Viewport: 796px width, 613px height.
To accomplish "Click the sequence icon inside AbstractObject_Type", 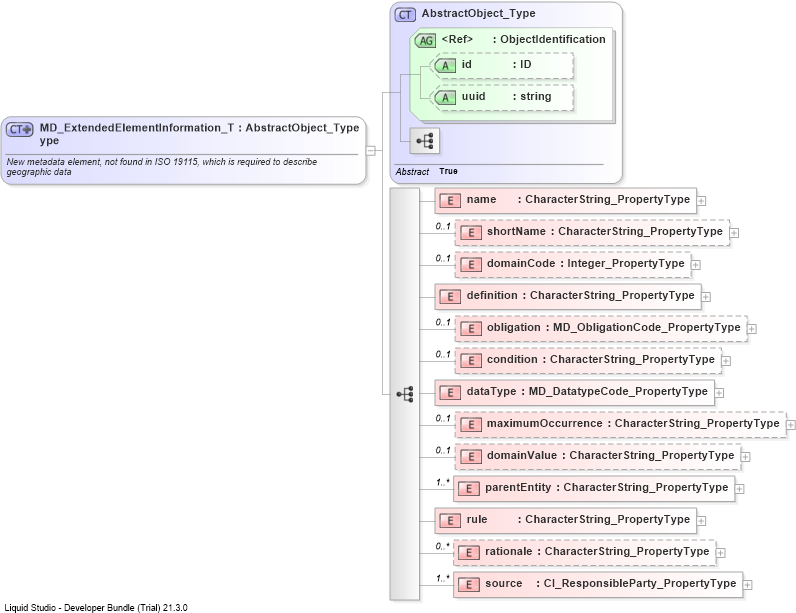I will pyautogui.click(x=425, y=141).
